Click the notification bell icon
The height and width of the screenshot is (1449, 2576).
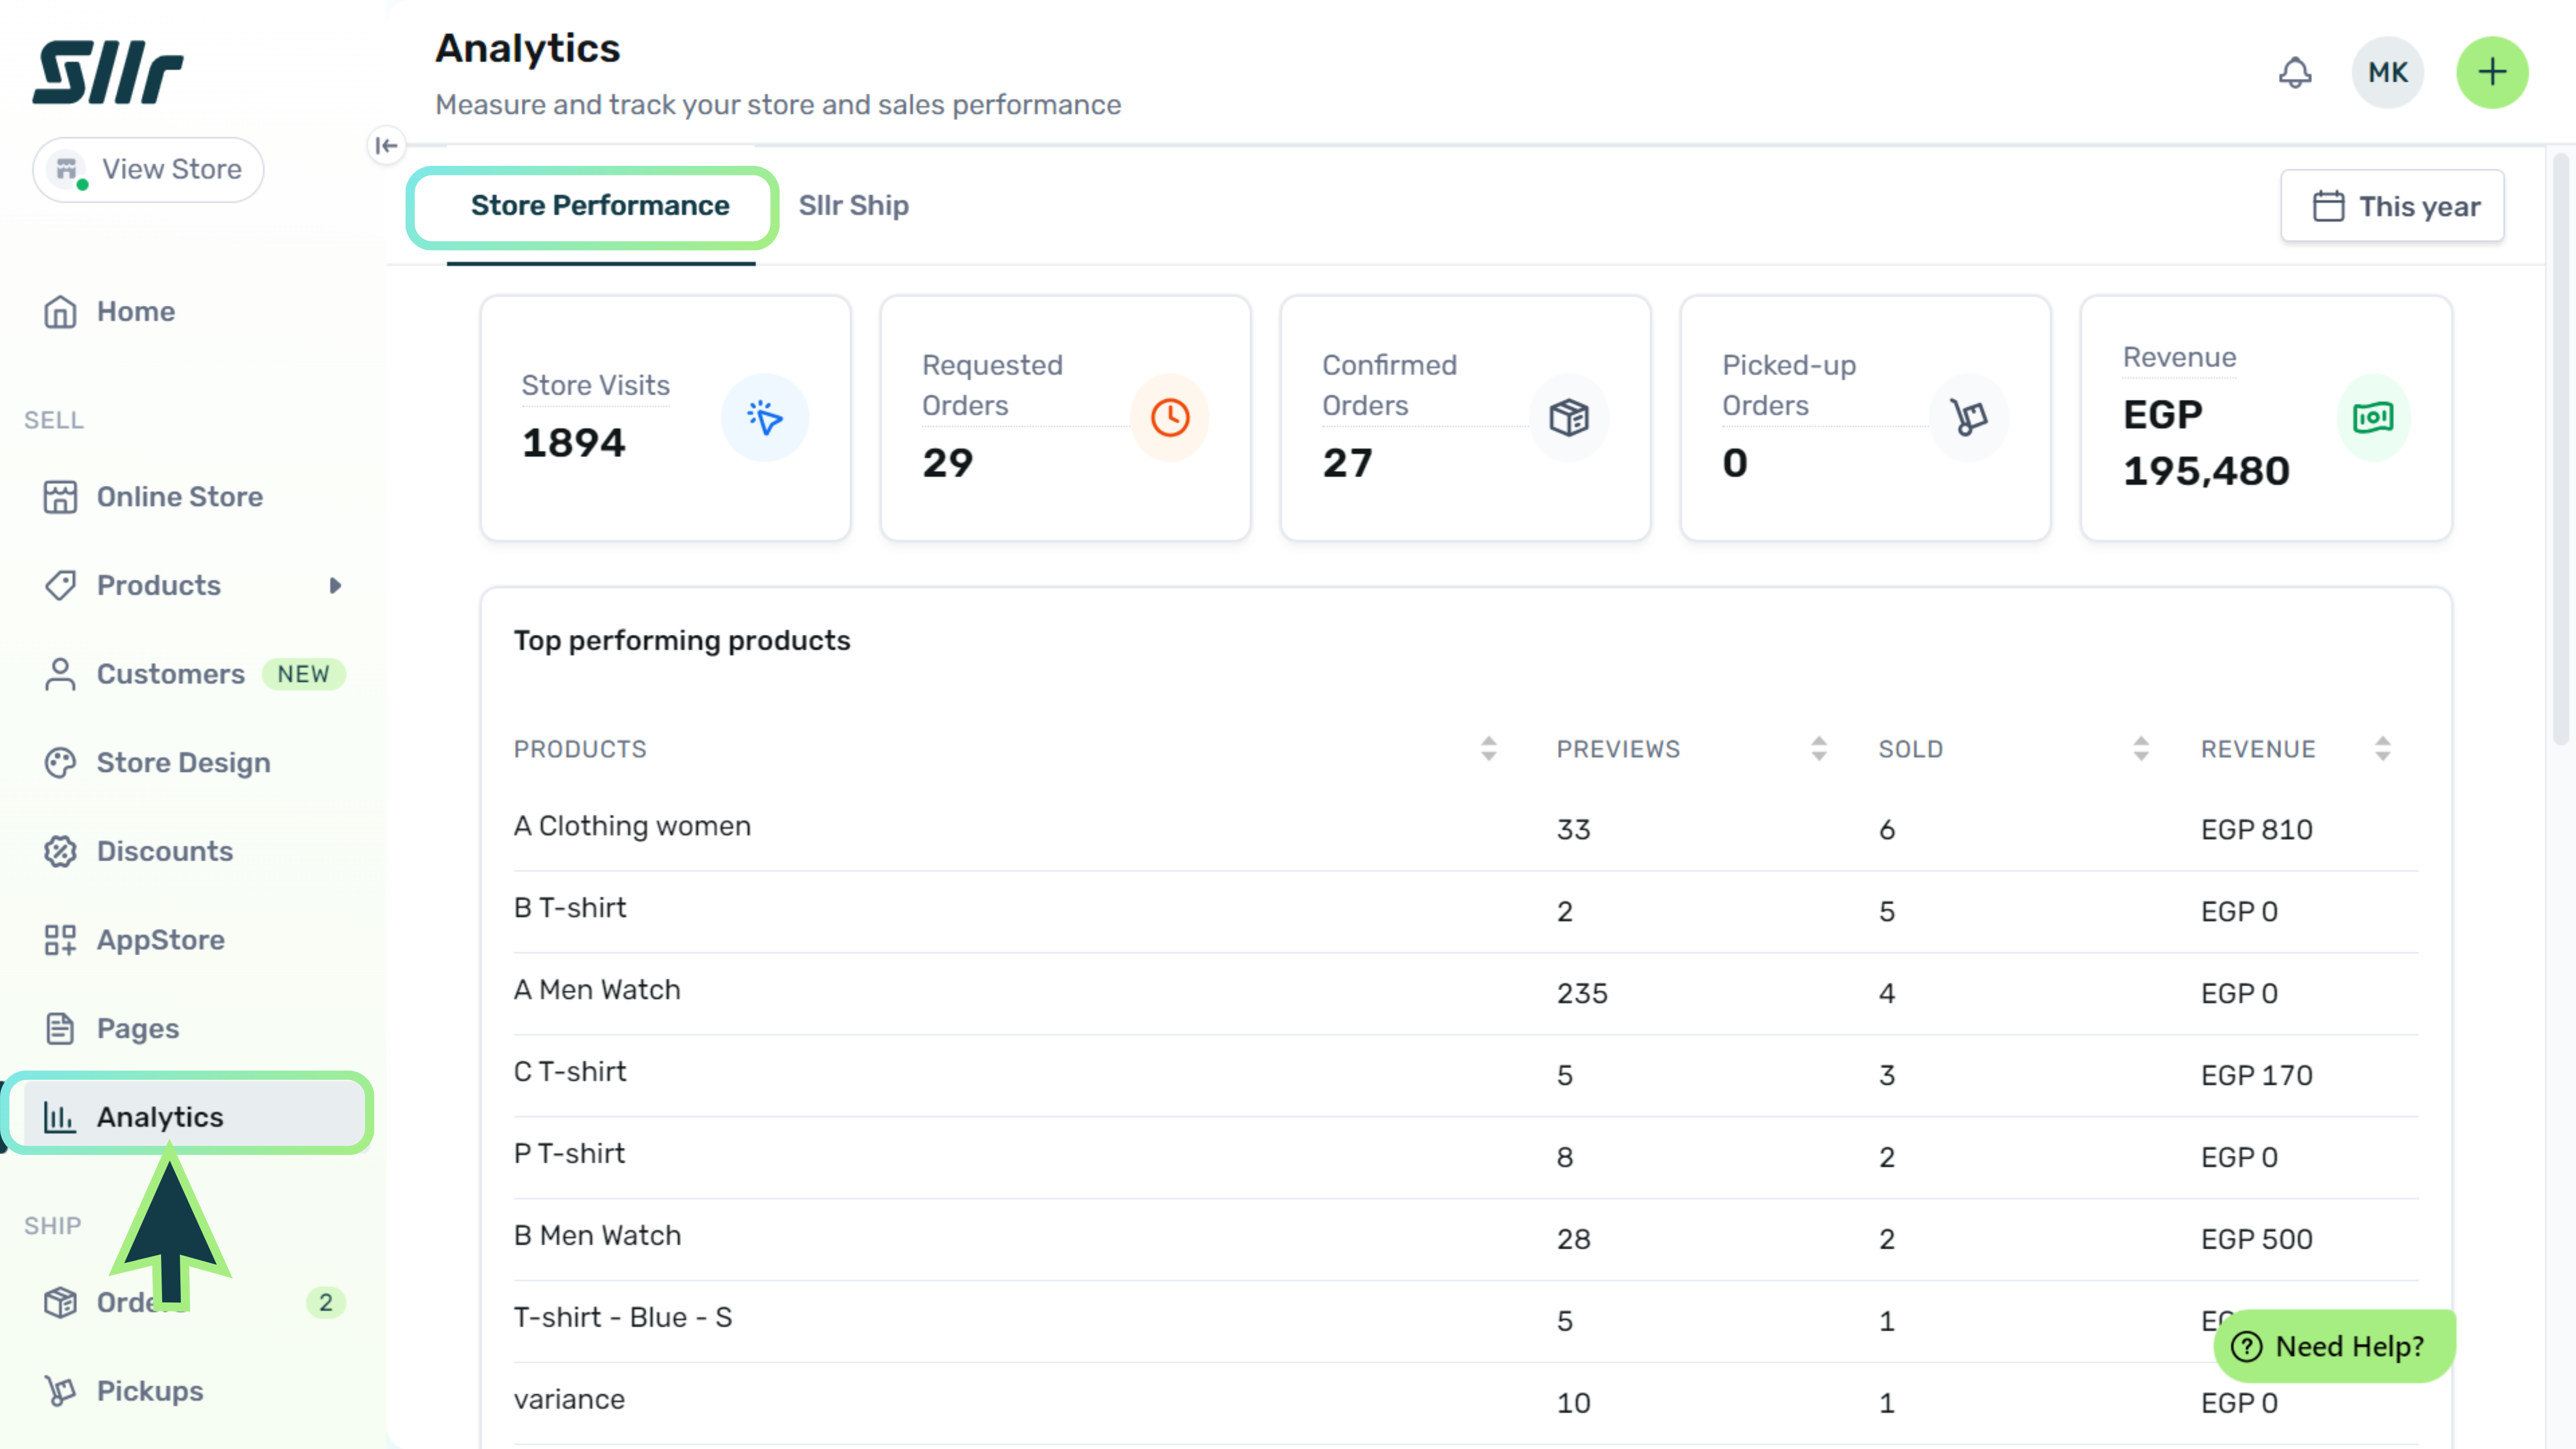[2295, 72]
